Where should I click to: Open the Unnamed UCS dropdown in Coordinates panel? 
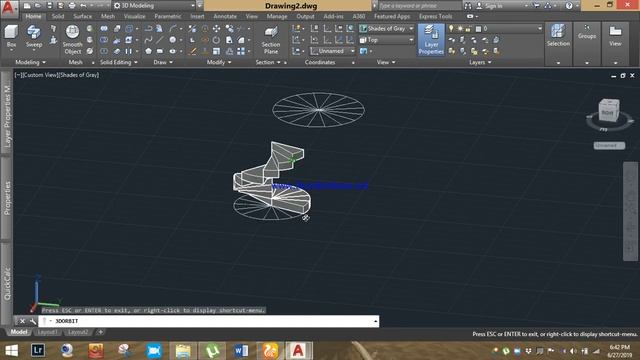[x=332, y=51]
